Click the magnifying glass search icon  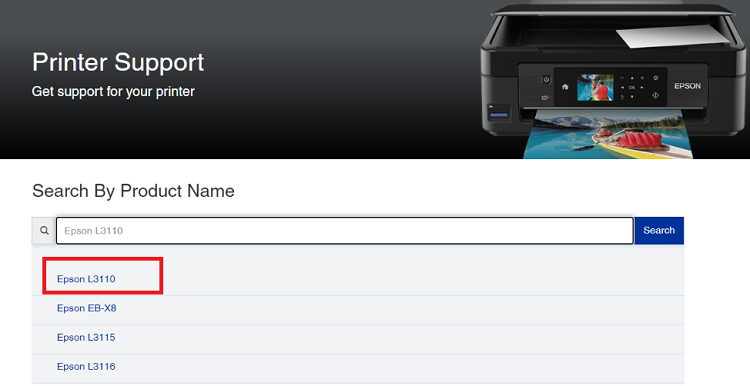click(x=44, y=231)
